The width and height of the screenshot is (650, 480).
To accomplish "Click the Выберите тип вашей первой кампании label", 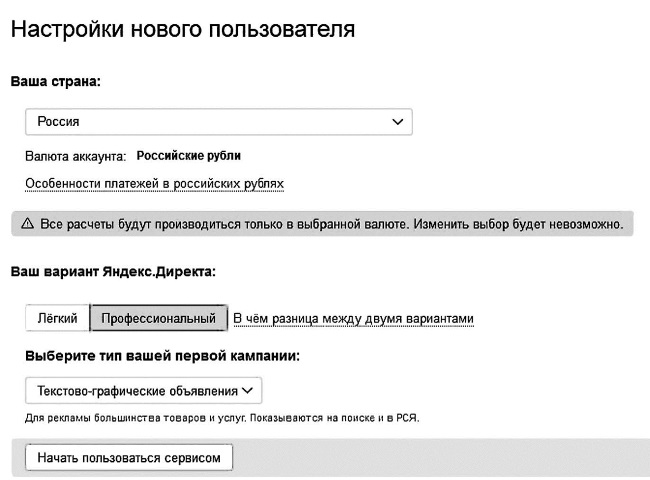I will click(163, 355).
